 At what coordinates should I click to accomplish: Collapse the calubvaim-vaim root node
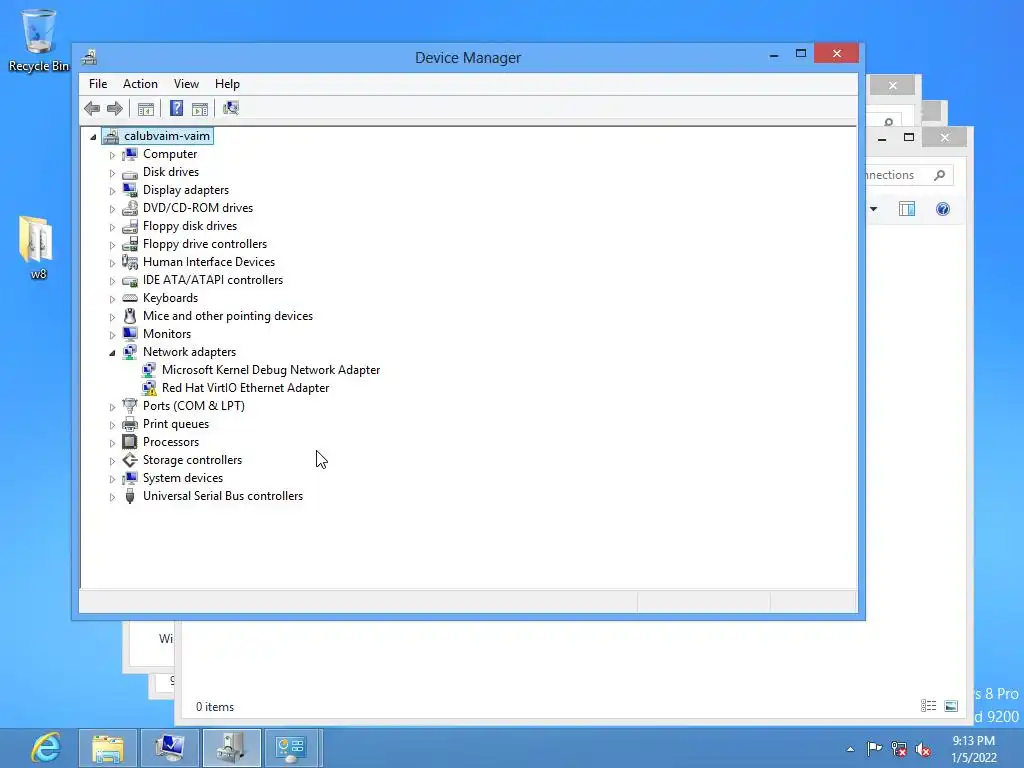click(x=93, y=136)
